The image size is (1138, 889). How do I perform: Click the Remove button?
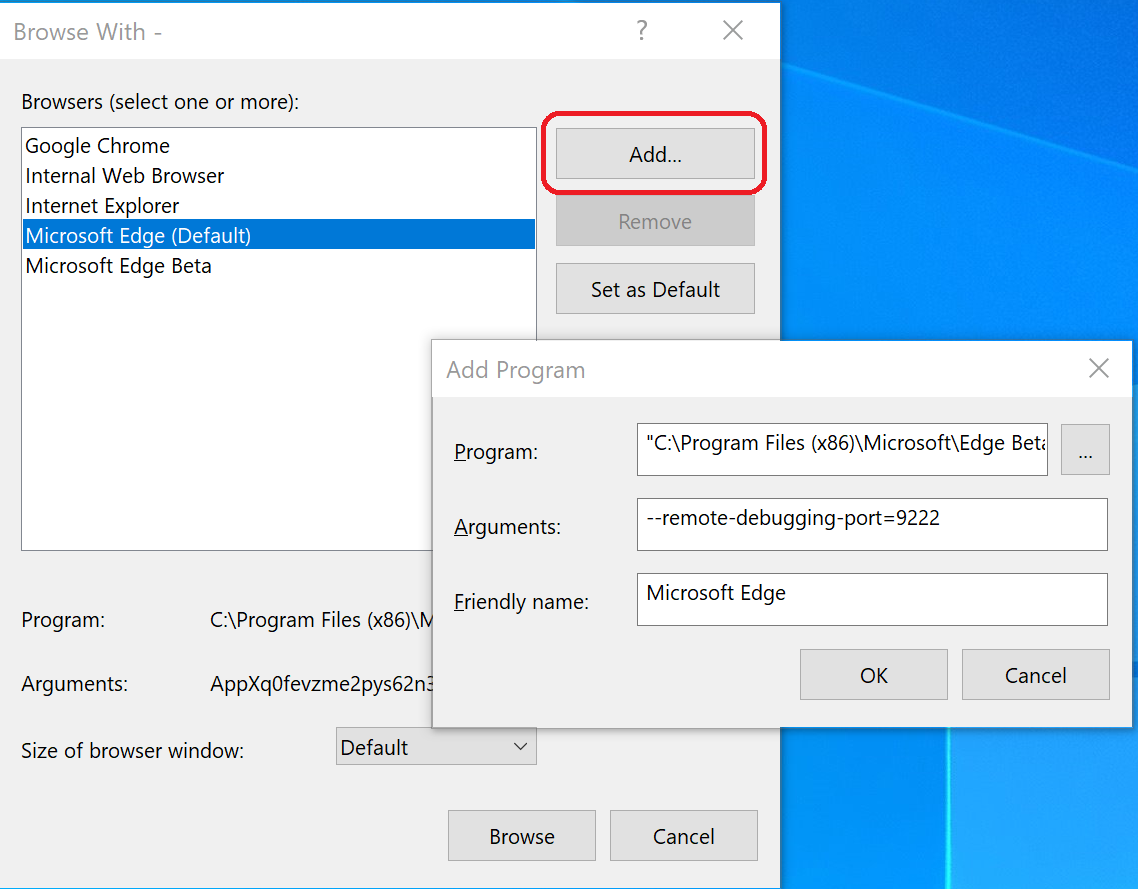[x=655, y=221]
